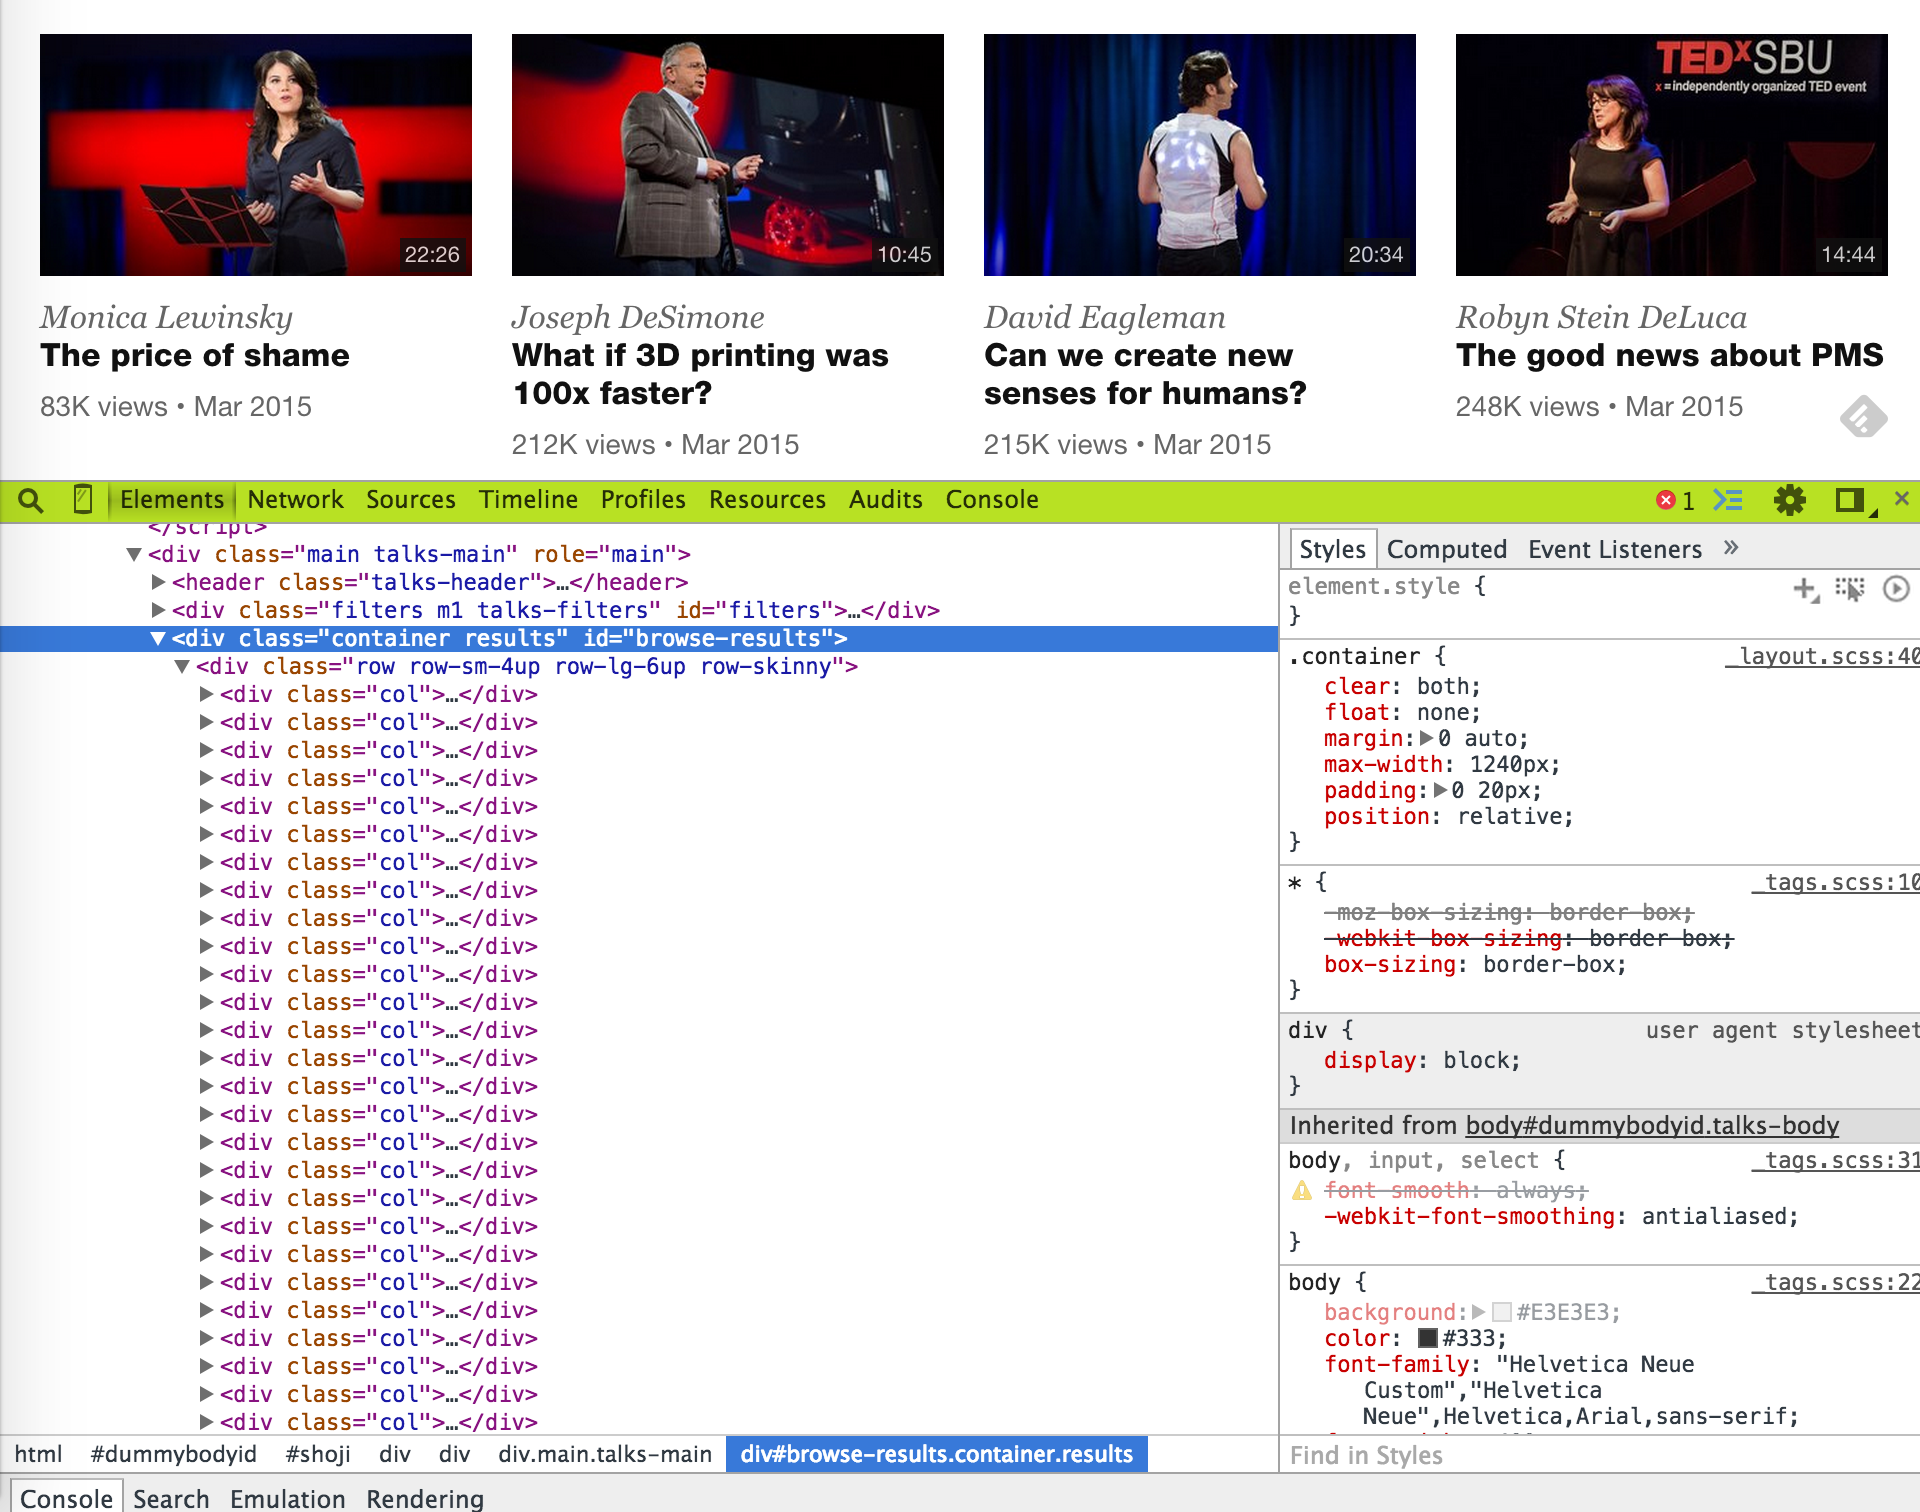Image resolution: width=1920 pixels, height=1512 pixels.
Task: Click the animation play icon in Styles
Action: tap(1896, 589)
